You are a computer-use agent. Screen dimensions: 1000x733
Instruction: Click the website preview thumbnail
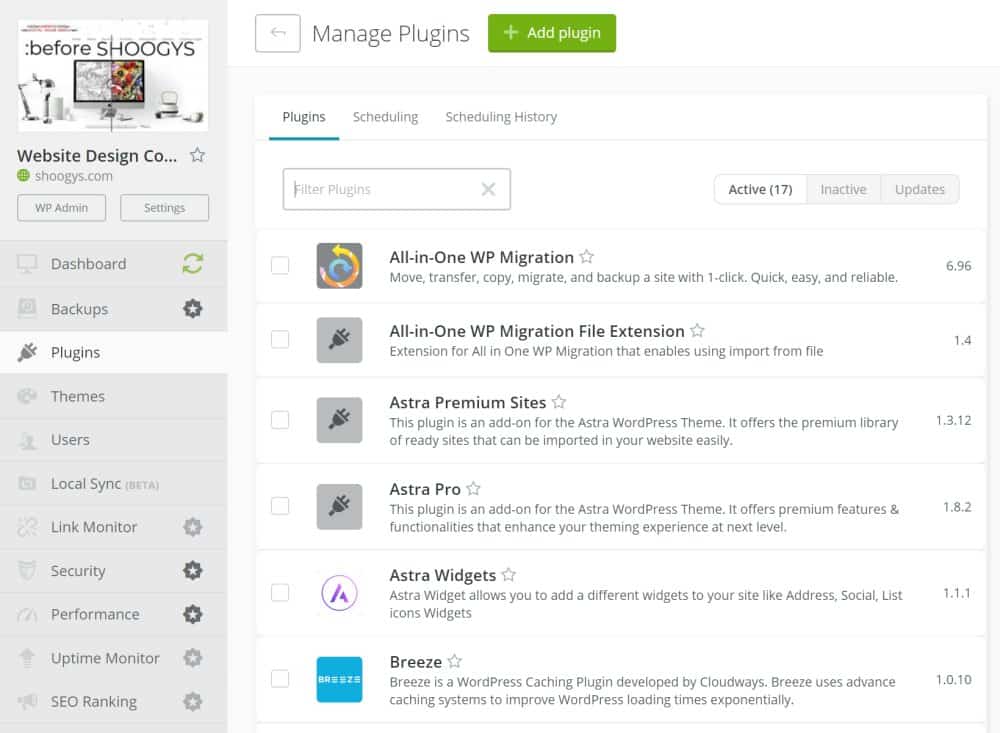click(113, 75)
